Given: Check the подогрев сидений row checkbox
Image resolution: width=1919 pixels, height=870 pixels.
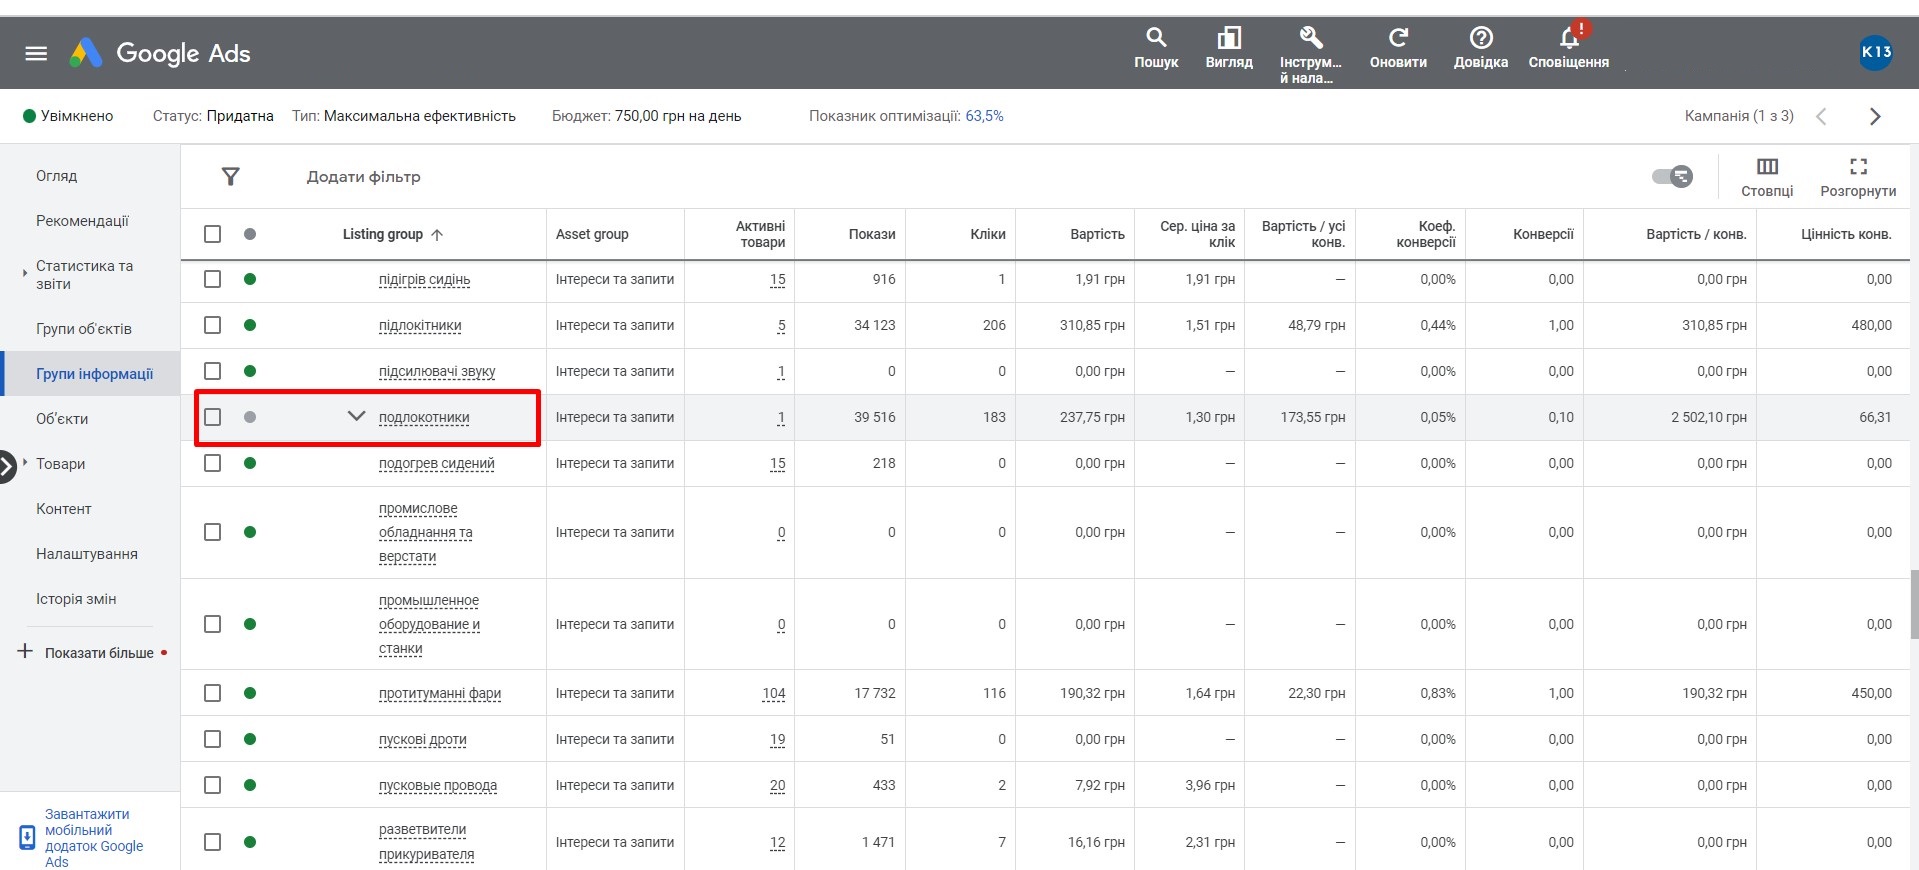Looking at the screenshot, I should pos(212,463).
